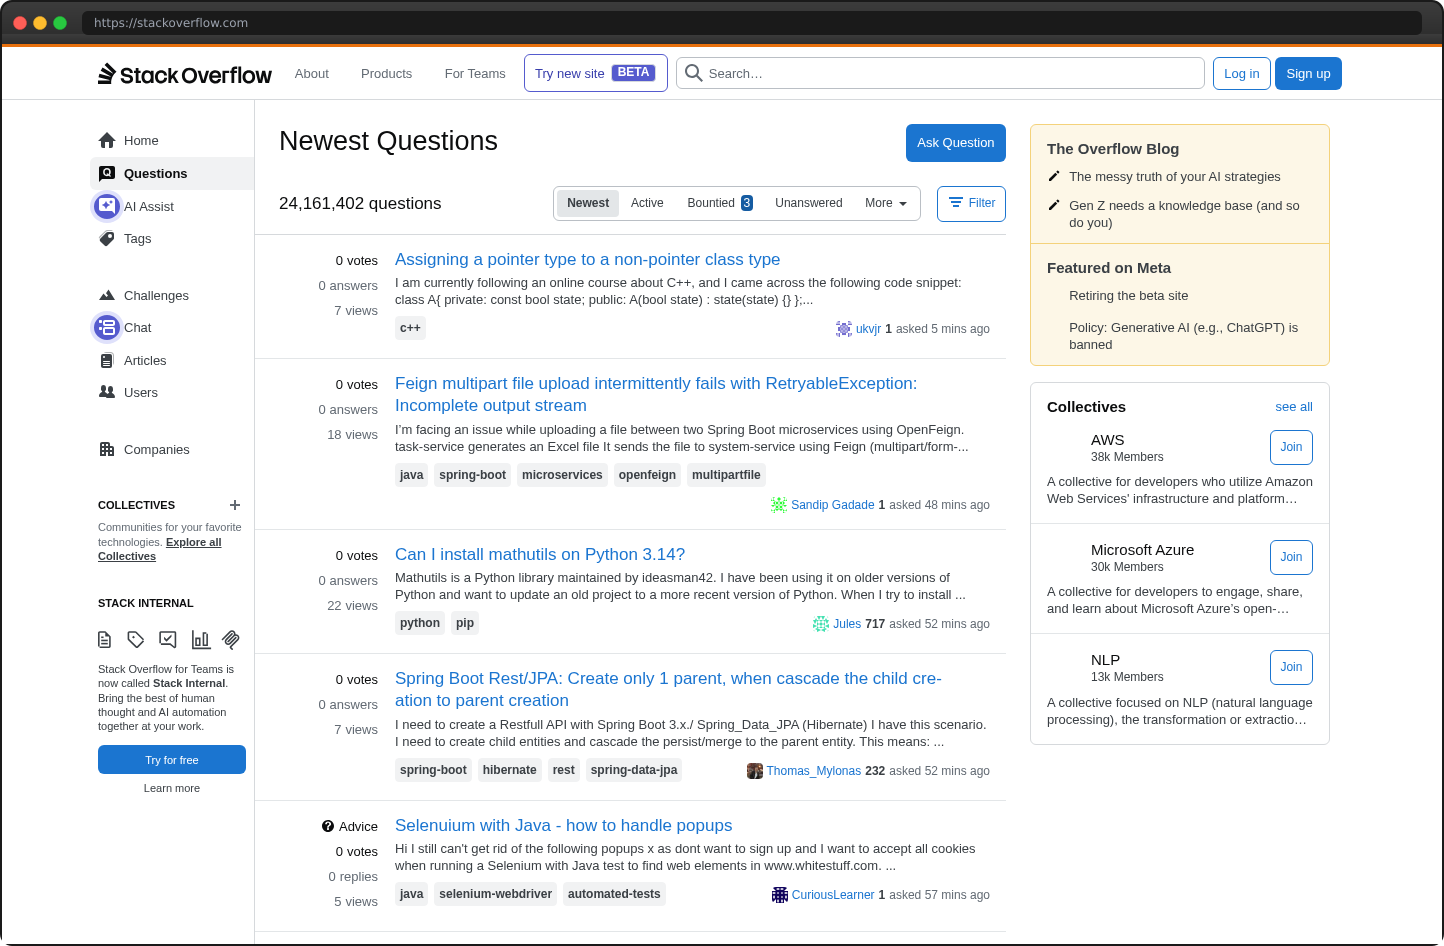This screenshot has width=1444, height=946.
Task: Open the Products menu in header
Action: coord(386,73)
